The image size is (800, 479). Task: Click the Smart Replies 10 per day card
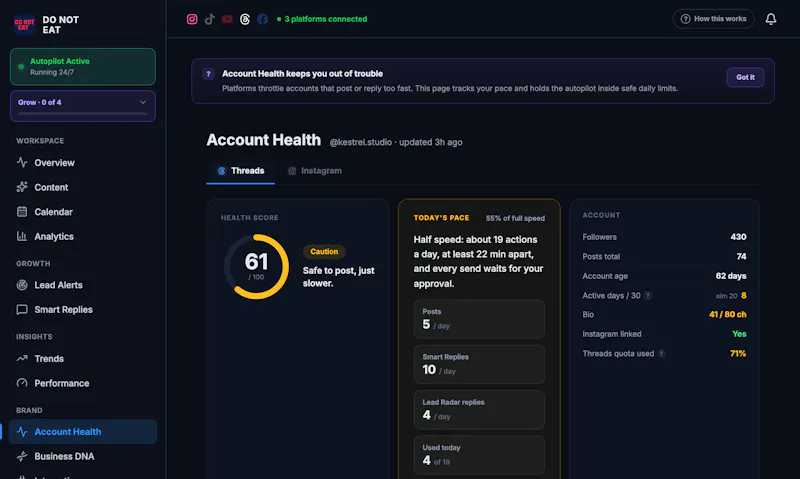point(479,364)
